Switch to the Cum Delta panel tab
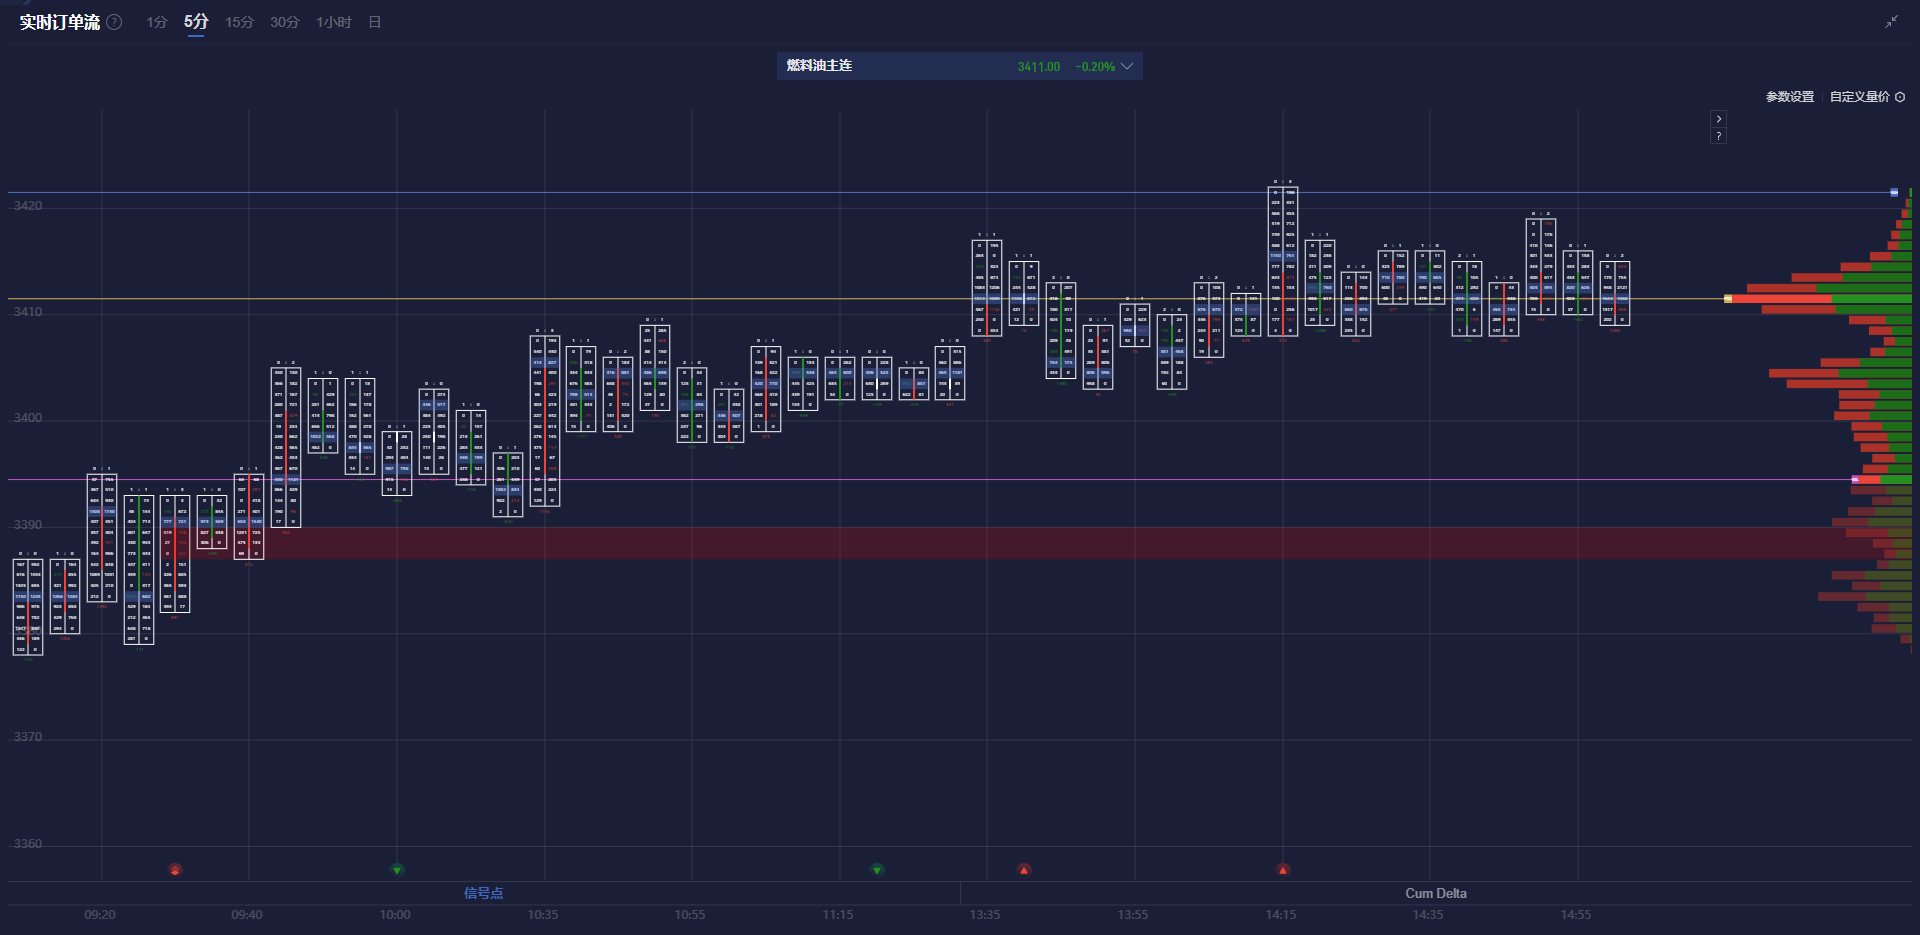Image resolution: width=1920 pixels, height=935 pixels. click(1435, 893)
